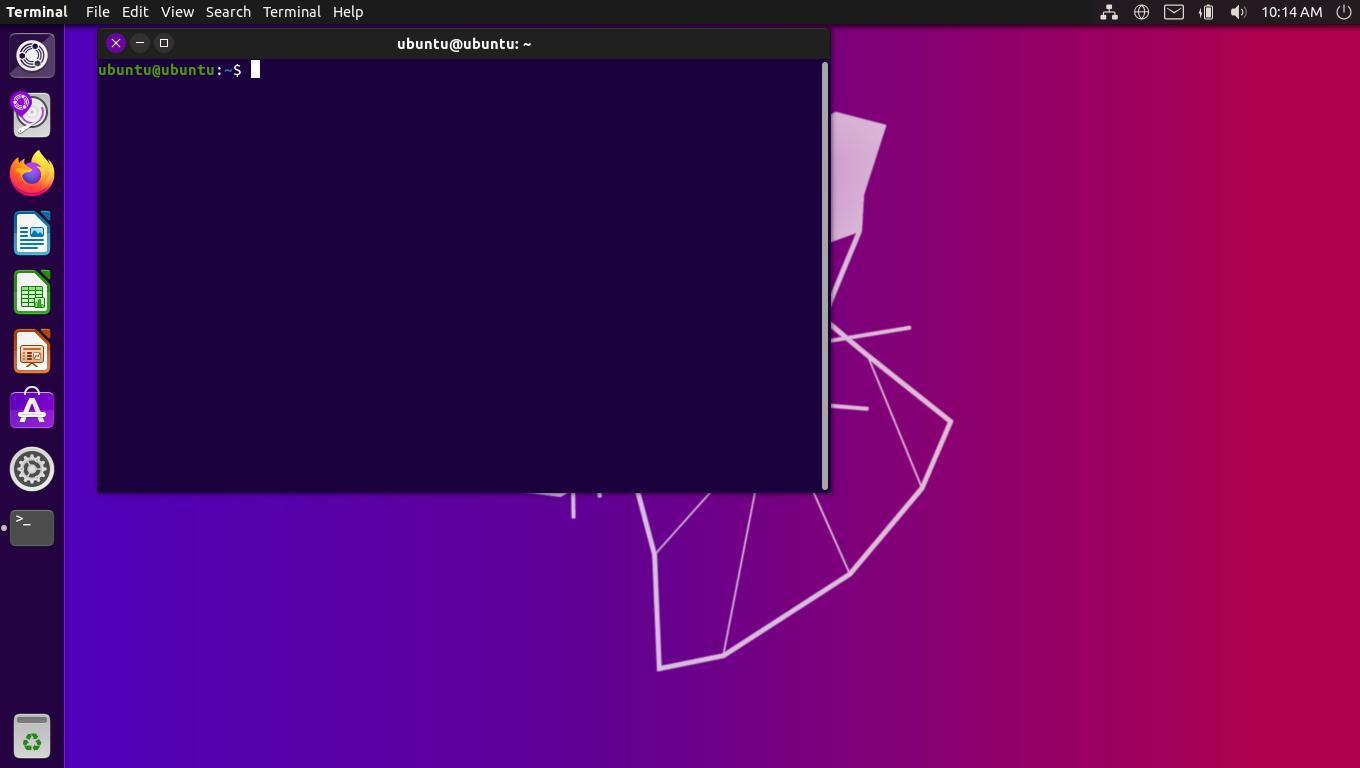Open the power session menu
1360x768 pixels.
coord(1344,12)
